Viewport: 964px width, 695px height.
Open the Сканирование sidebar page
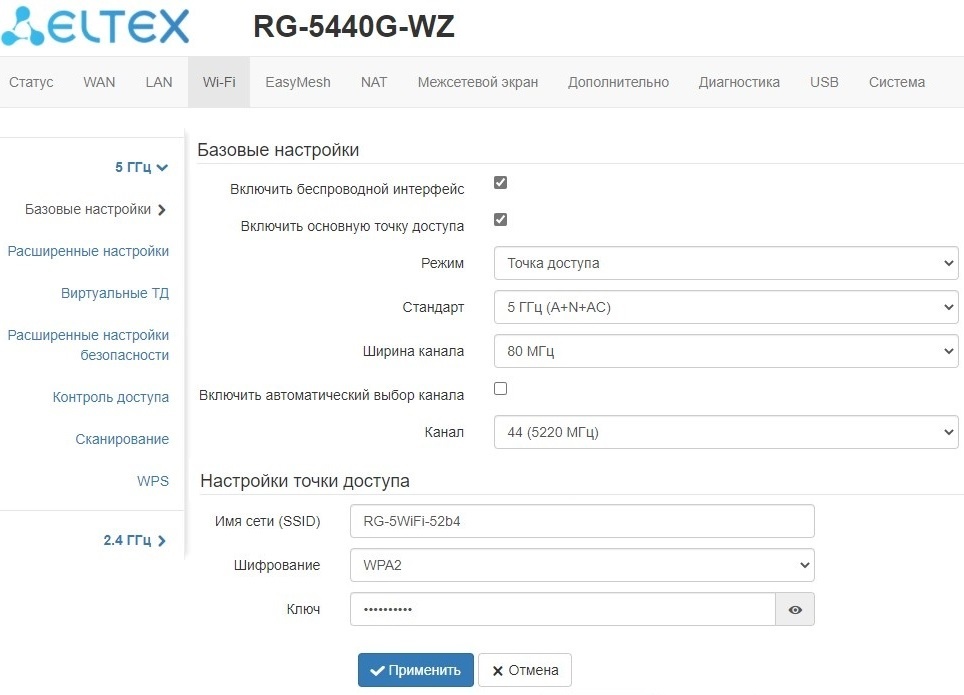pyautogui.click(x=122, y=439)
